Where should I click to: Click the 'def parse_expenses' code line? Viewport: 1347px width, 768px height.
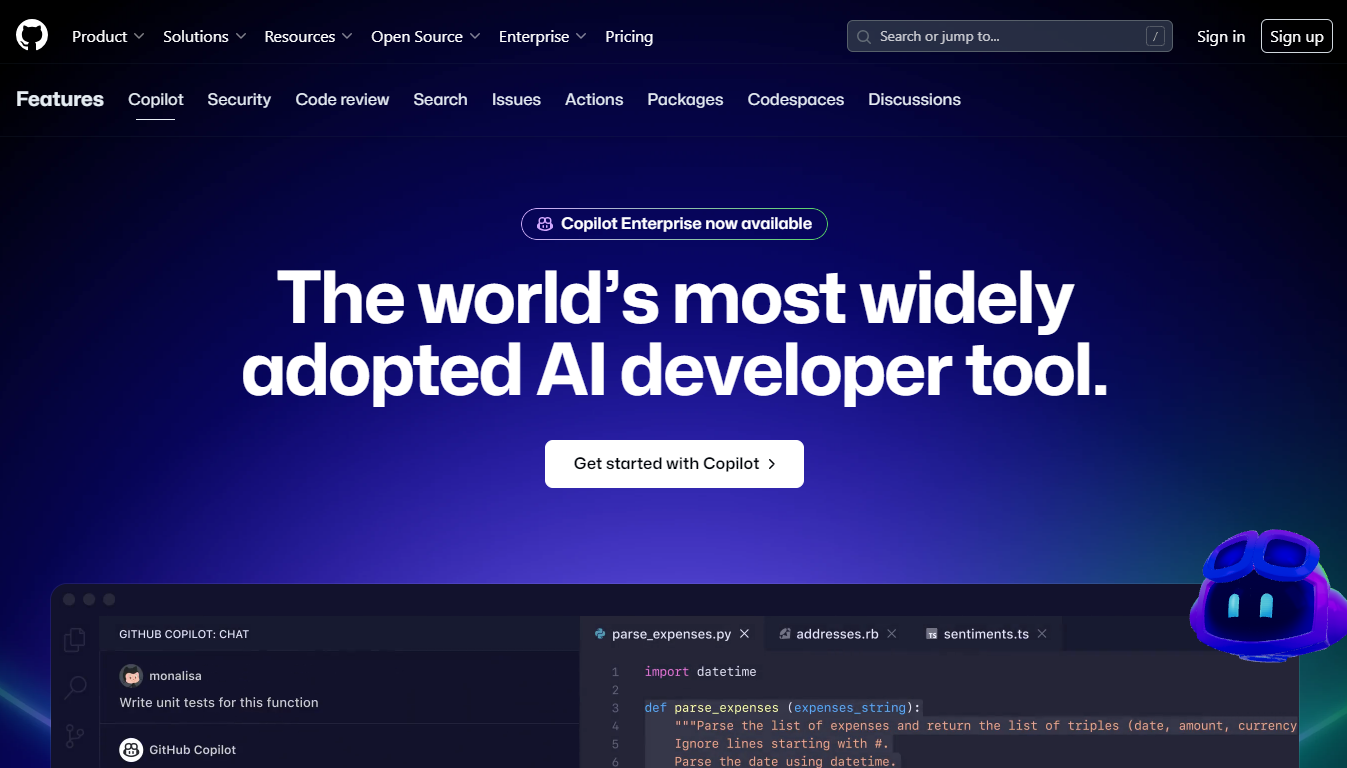pyautogui.click(x=783, y=708)
